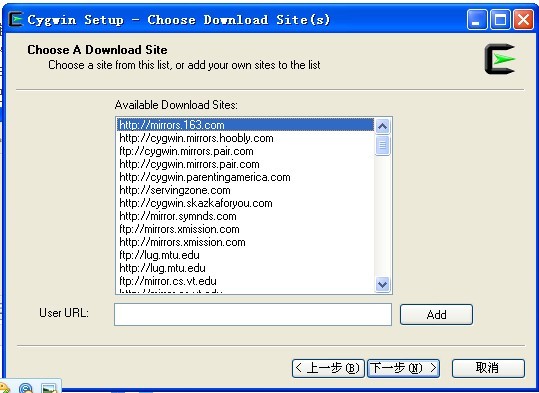This screenshot has height=393, width=539.
Task: Minimize the Cygwin Setup window
Action: click(477, 20)
